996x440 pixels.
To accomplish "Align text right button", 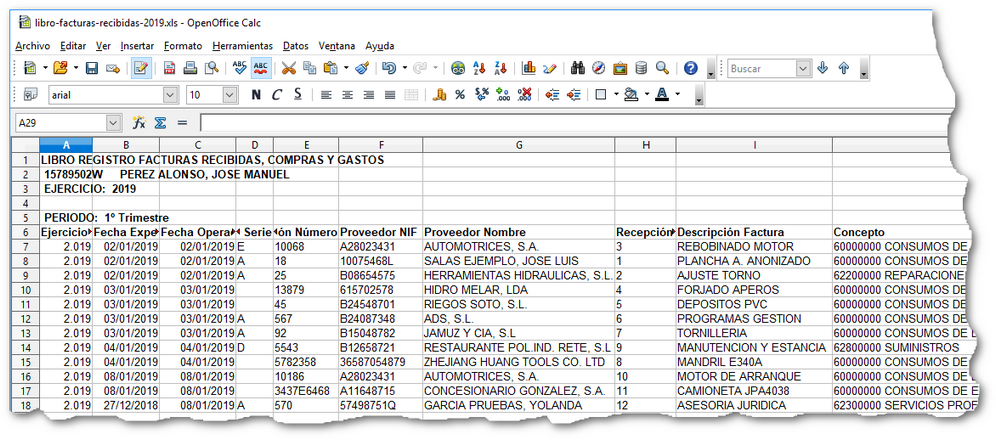I will tap(368, 95).
